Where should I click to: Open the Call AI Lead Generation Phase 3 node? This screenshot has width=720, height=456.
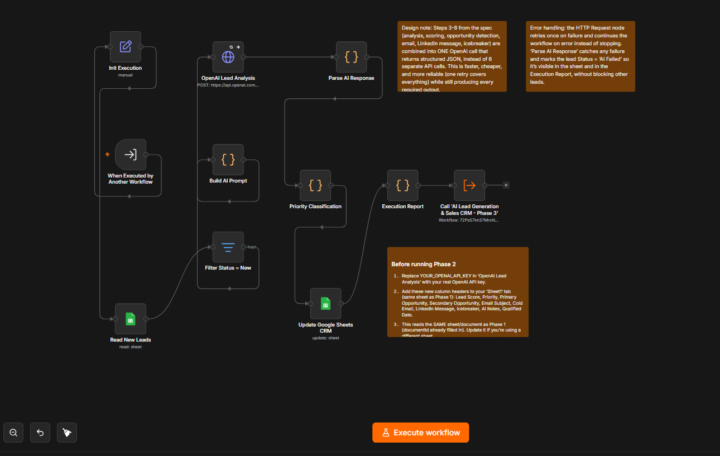click(x=469, y=186)
